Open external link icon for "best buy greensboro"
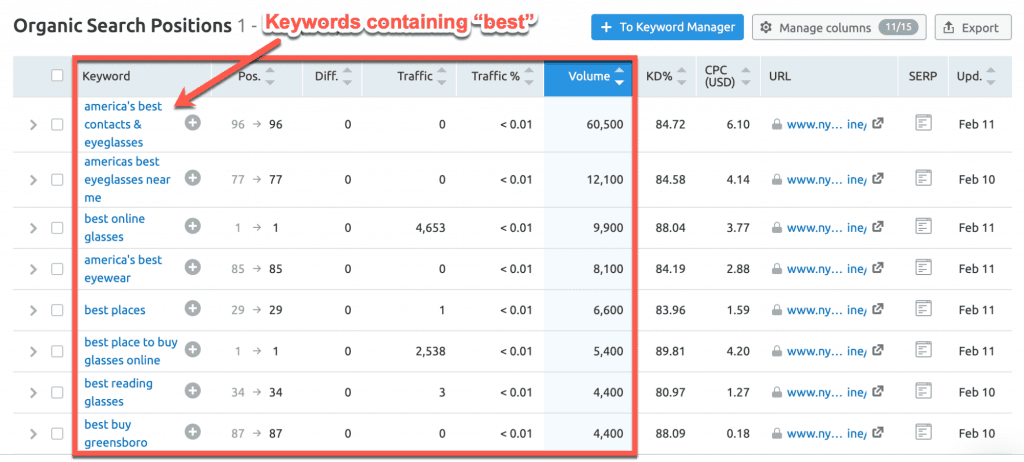 point(878,433)
